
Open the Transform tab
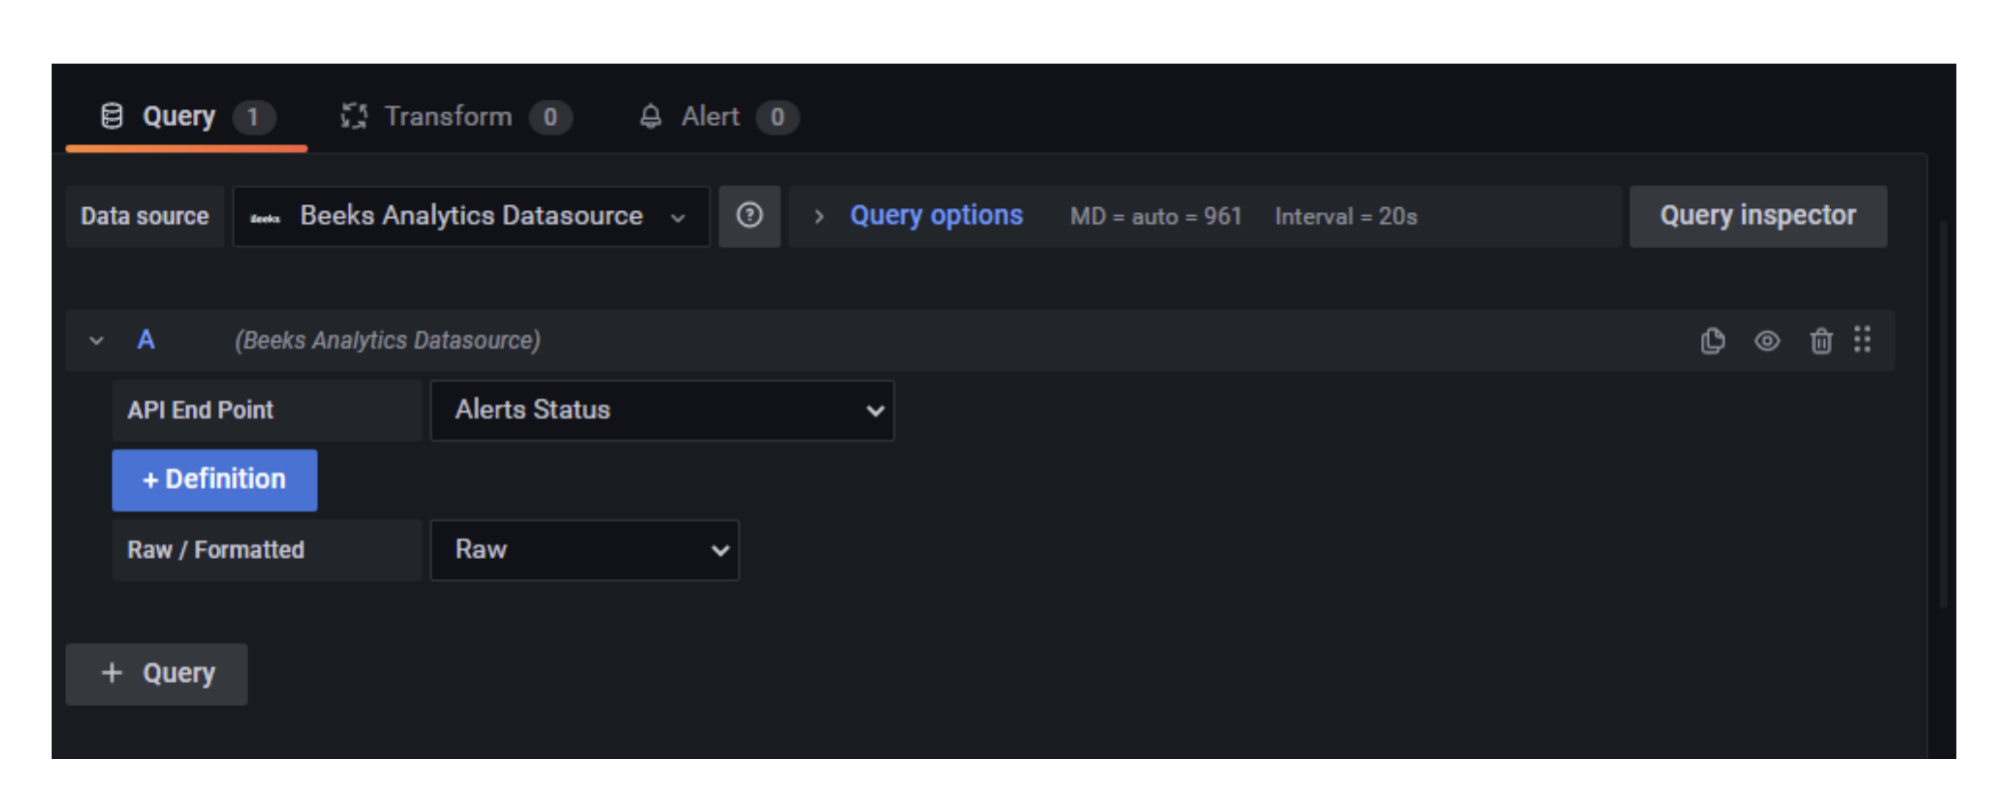click(455, 117)
